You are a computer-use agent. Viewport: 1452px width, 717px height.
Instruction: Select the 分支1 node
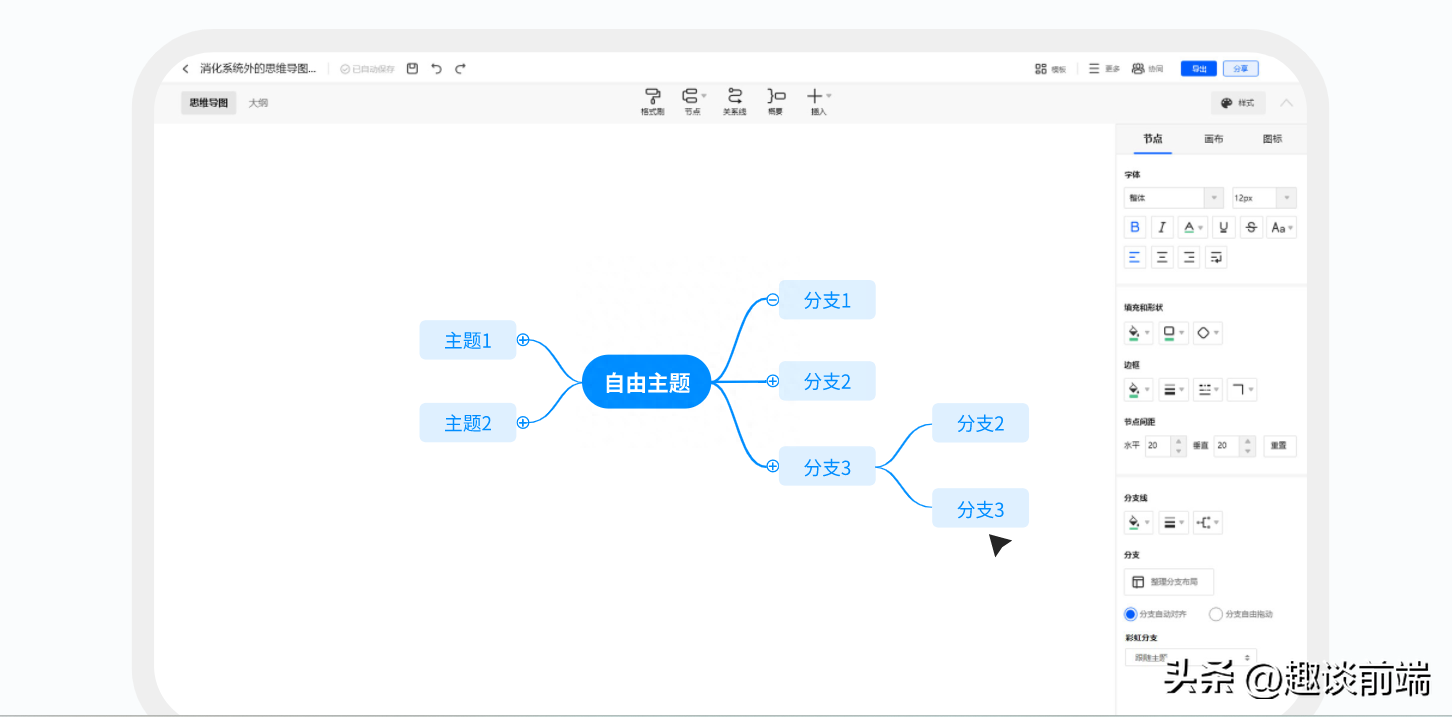(828, 300)
